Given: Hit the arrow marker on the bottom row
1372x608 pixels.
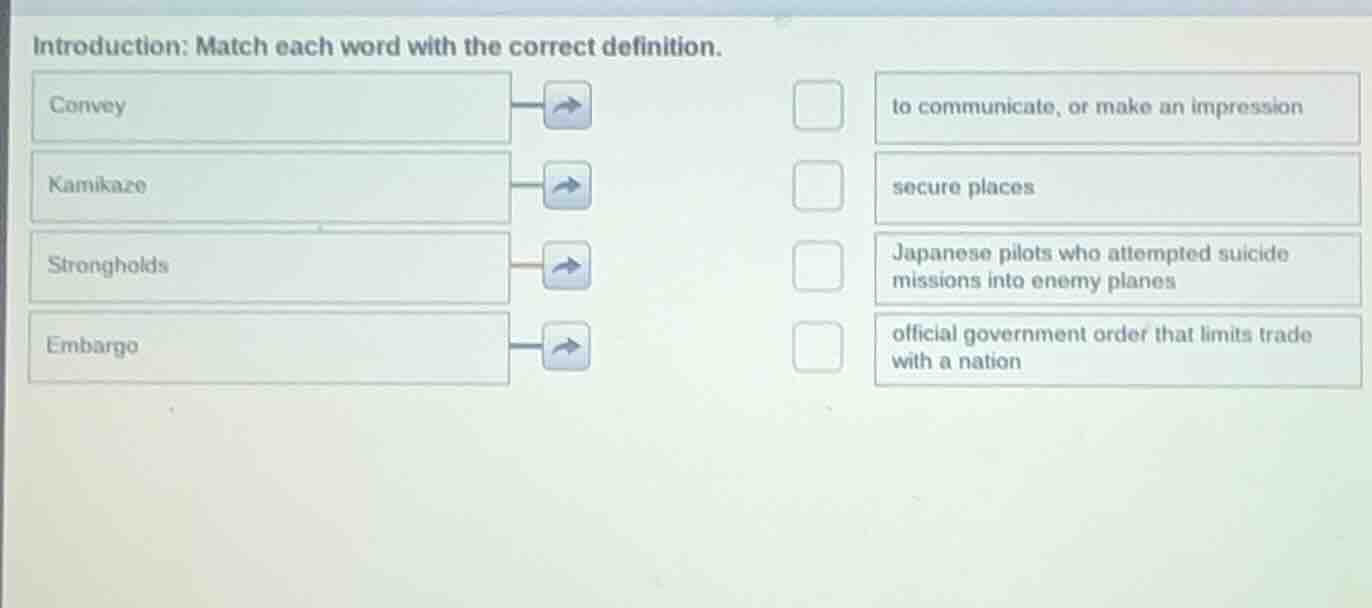Looking at the screenshot, I should tap(565, 345).
